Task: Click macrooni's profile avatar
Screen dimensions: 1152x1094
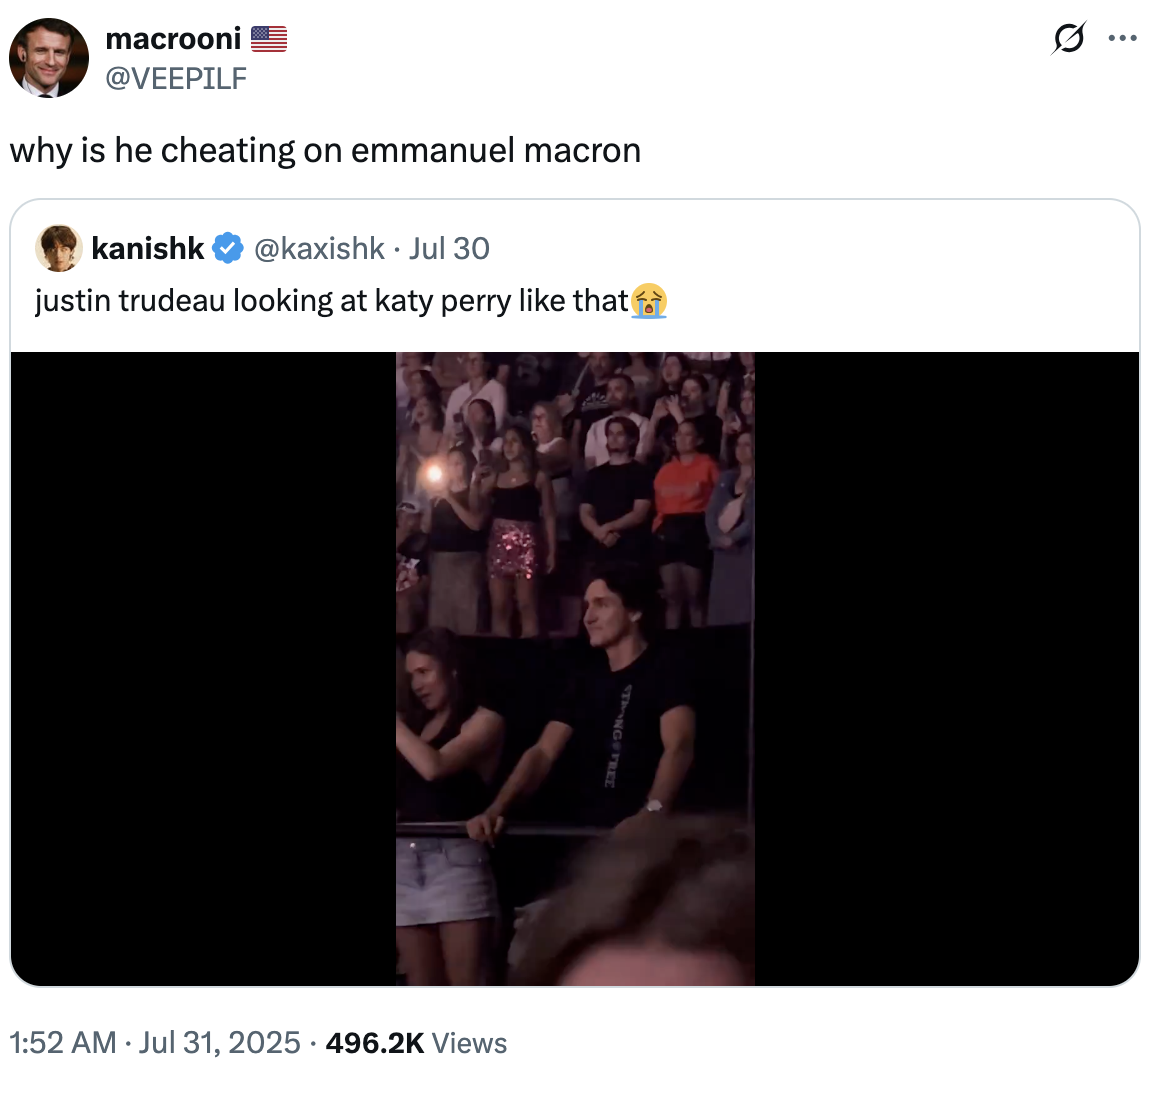Action: (48, 58)
